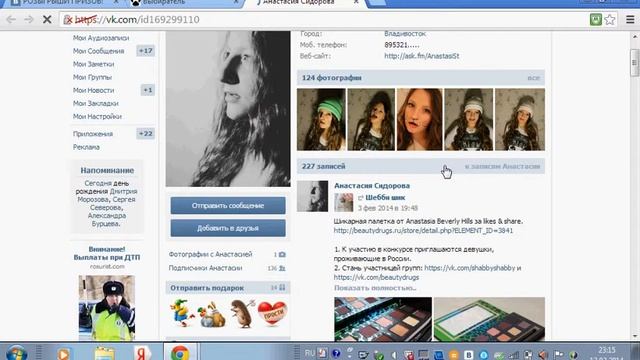
Task: Expand post with 'Показать полностью..'
Action: [x=375, y=288]
